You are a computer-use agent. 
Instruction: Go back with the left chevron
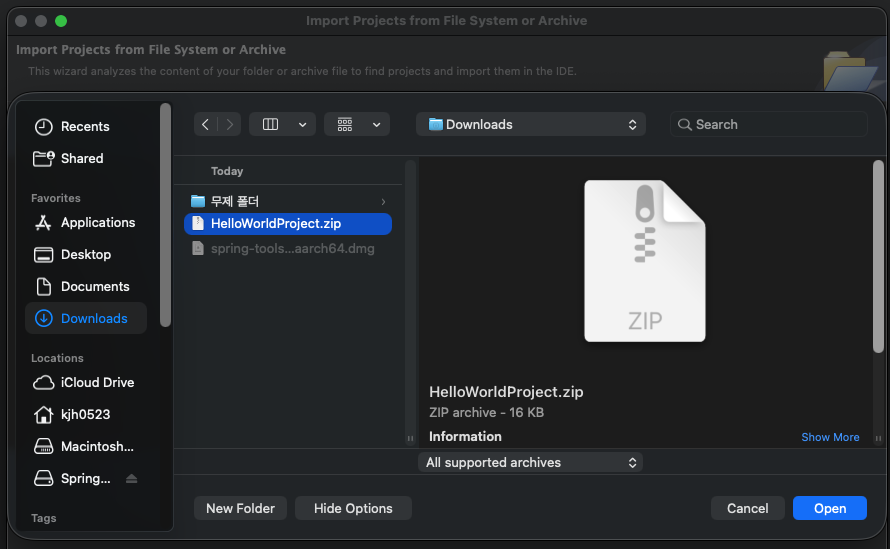205,124
